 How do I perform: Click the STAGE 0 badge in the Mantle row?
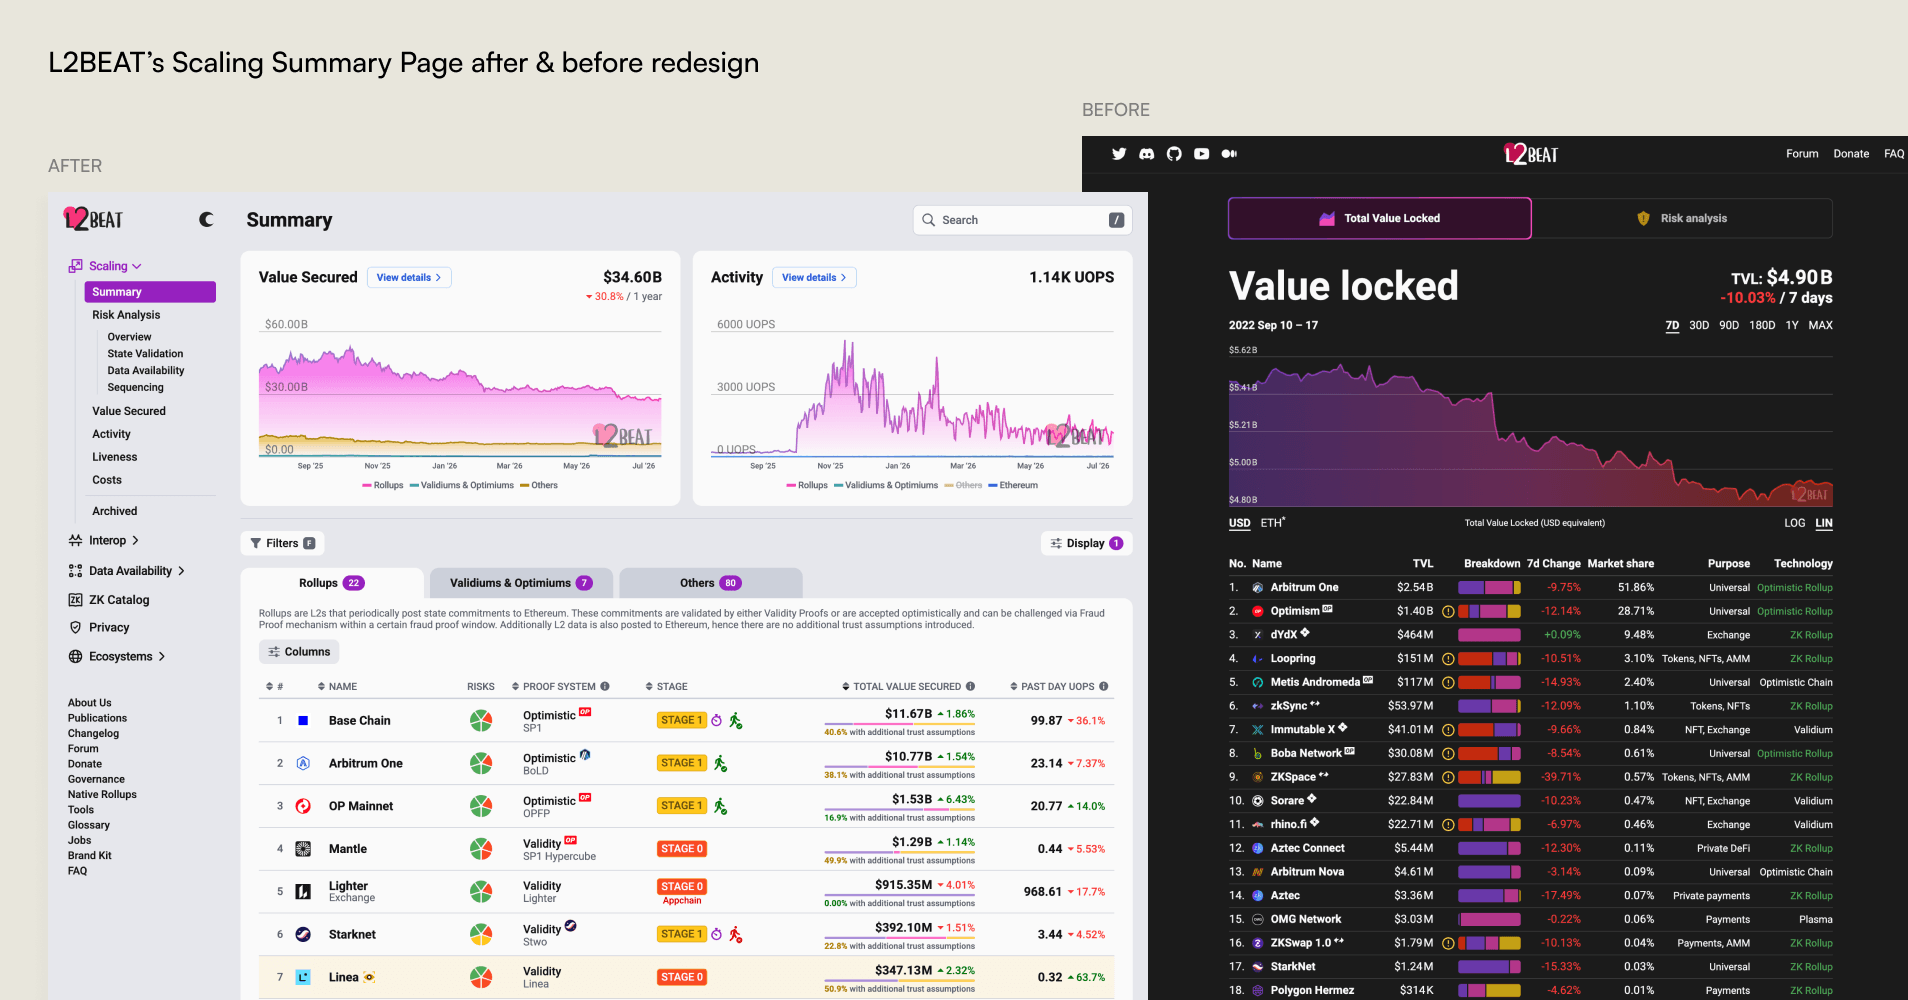[x=682, y=849]
